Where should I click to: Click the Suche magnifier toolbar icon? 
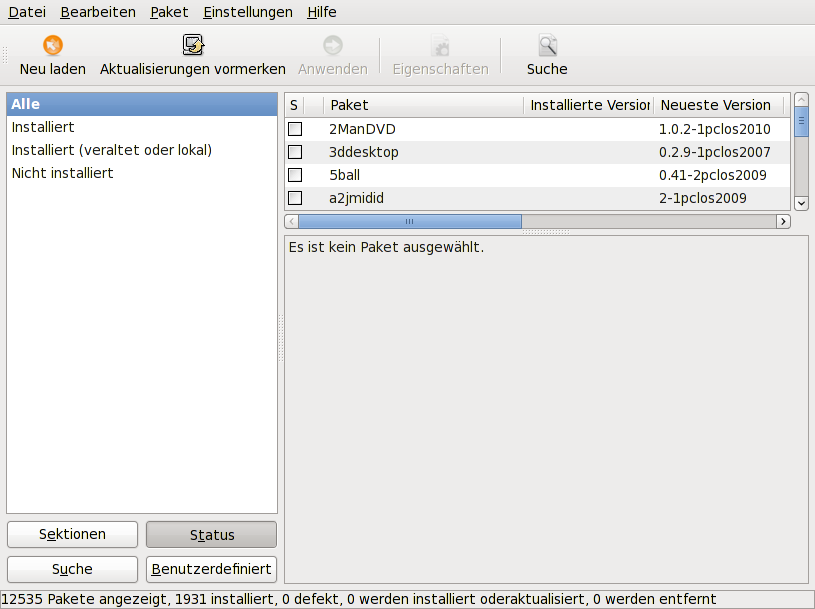(547, 46)
